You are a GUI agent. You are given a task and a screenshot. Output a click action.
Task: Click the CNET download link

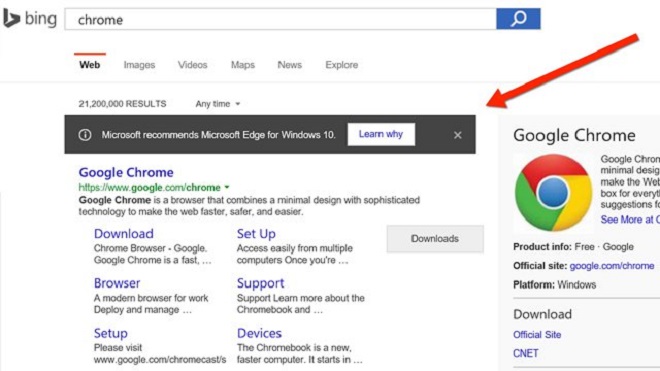coord(526,353)
